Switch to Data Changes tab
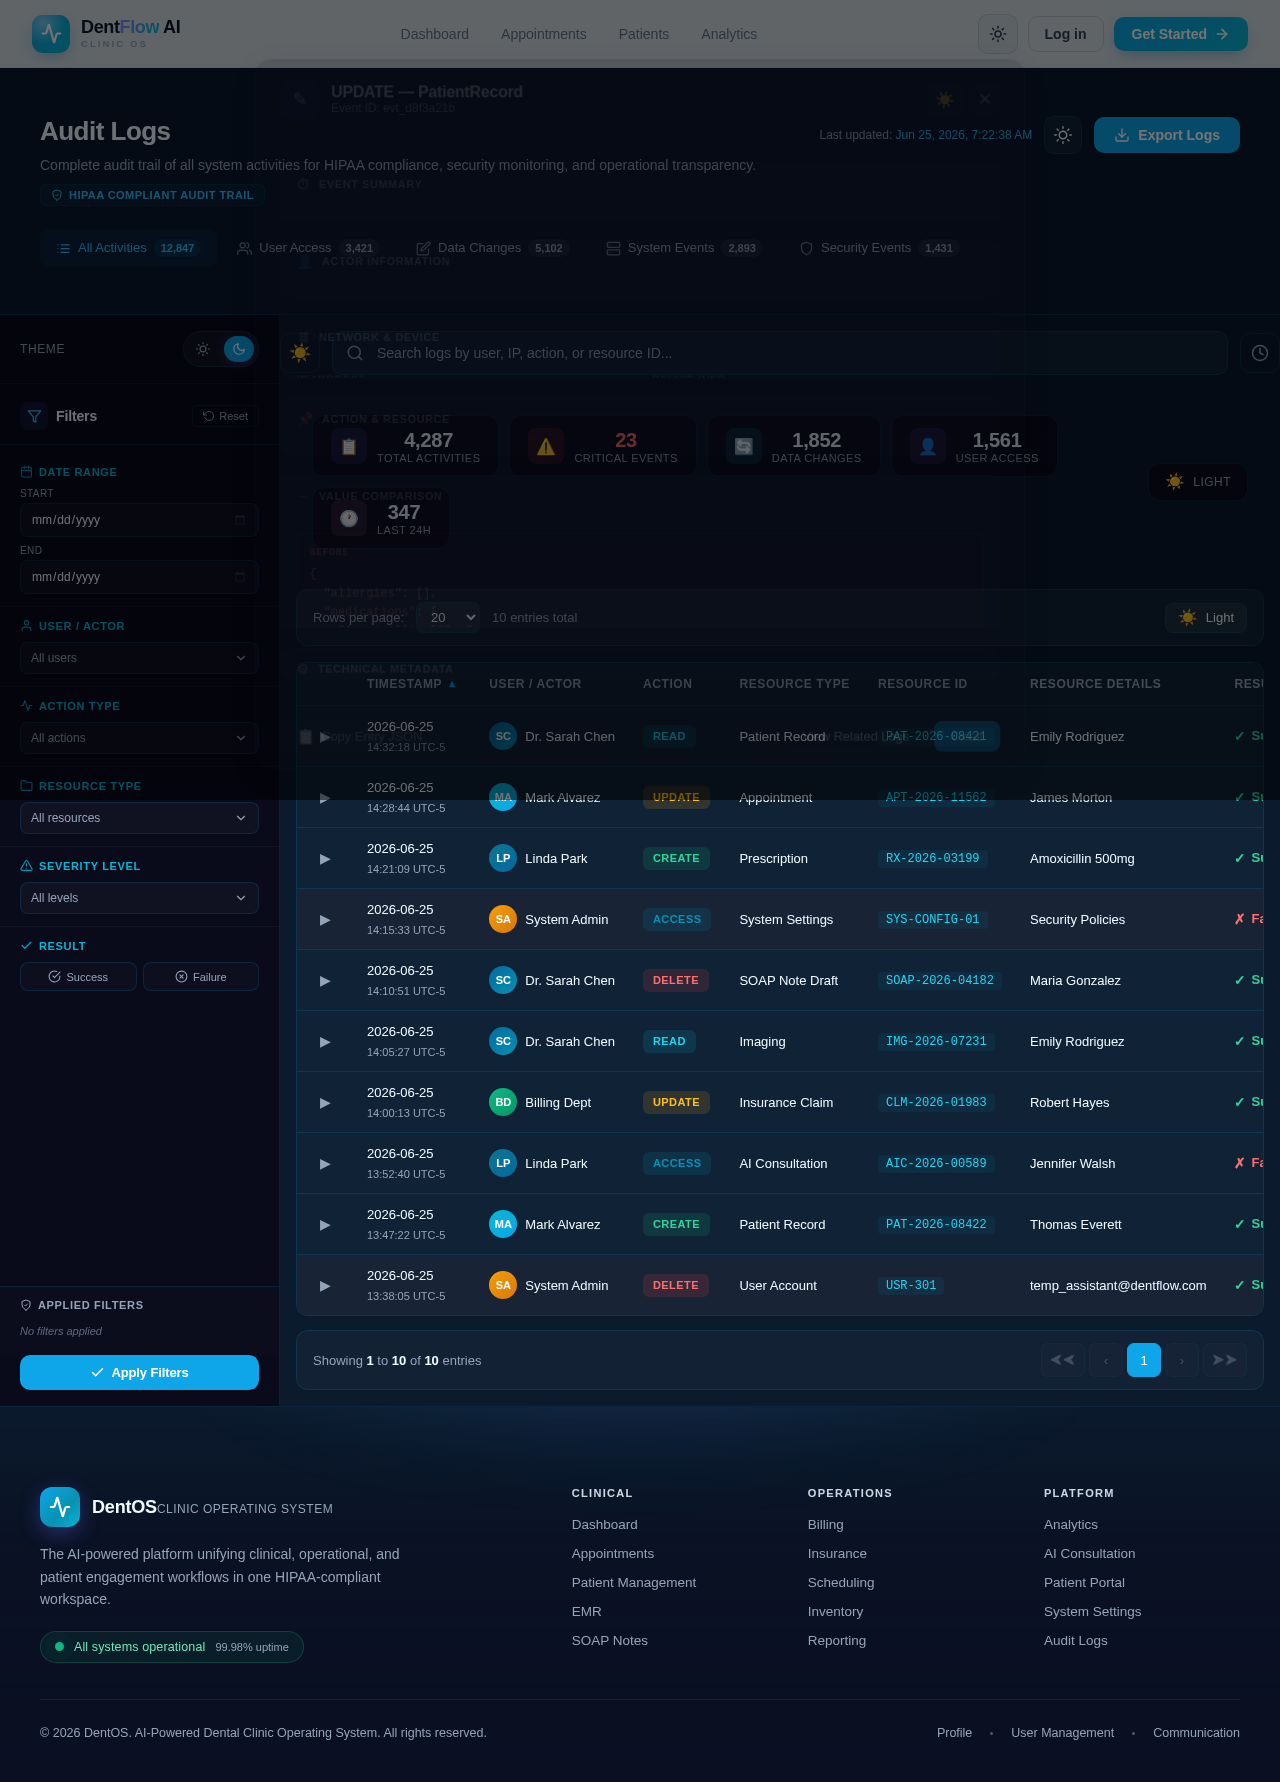The width and height of the screenshot is (1280, 1782). pos(493,248)
